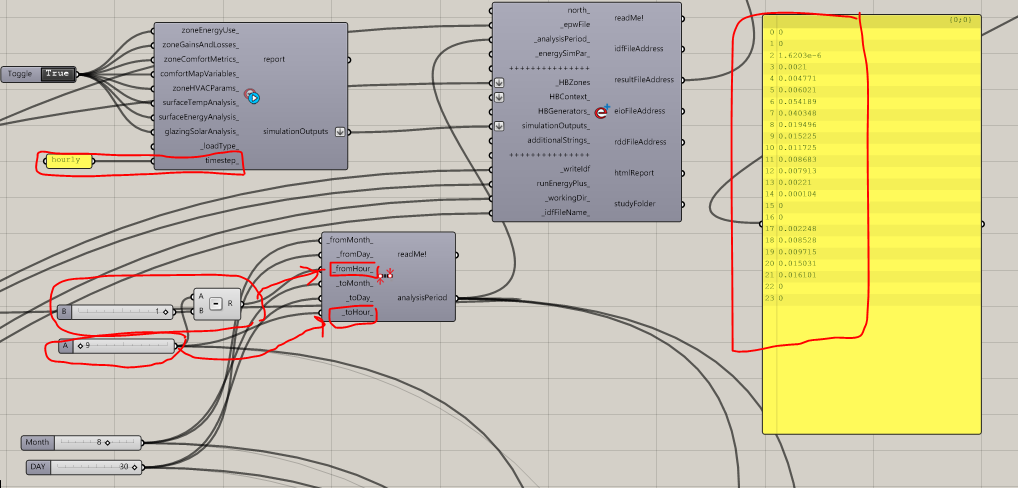
Task: Click the timestep_ input parameter
Action: tap(222, 160)
